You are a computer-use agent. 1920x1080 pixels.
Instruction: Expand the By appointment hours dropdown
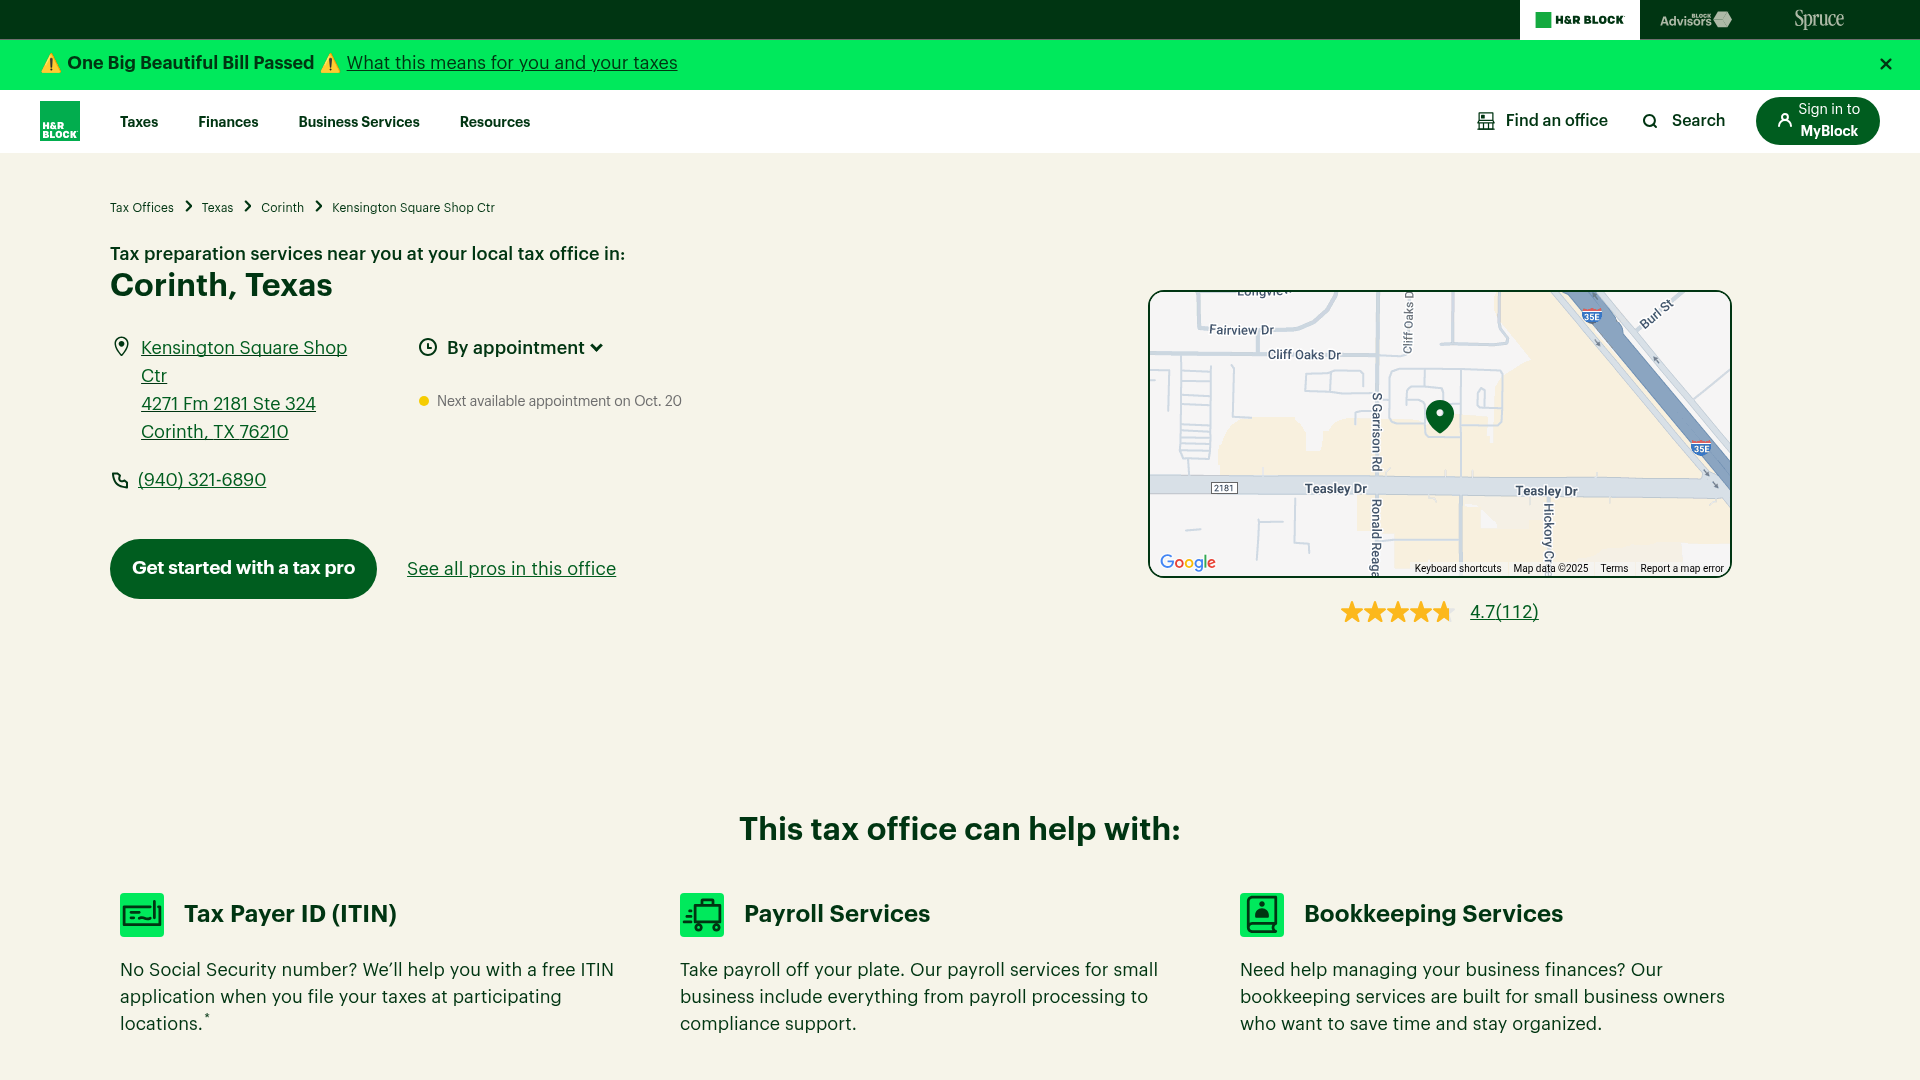(525, 348)
